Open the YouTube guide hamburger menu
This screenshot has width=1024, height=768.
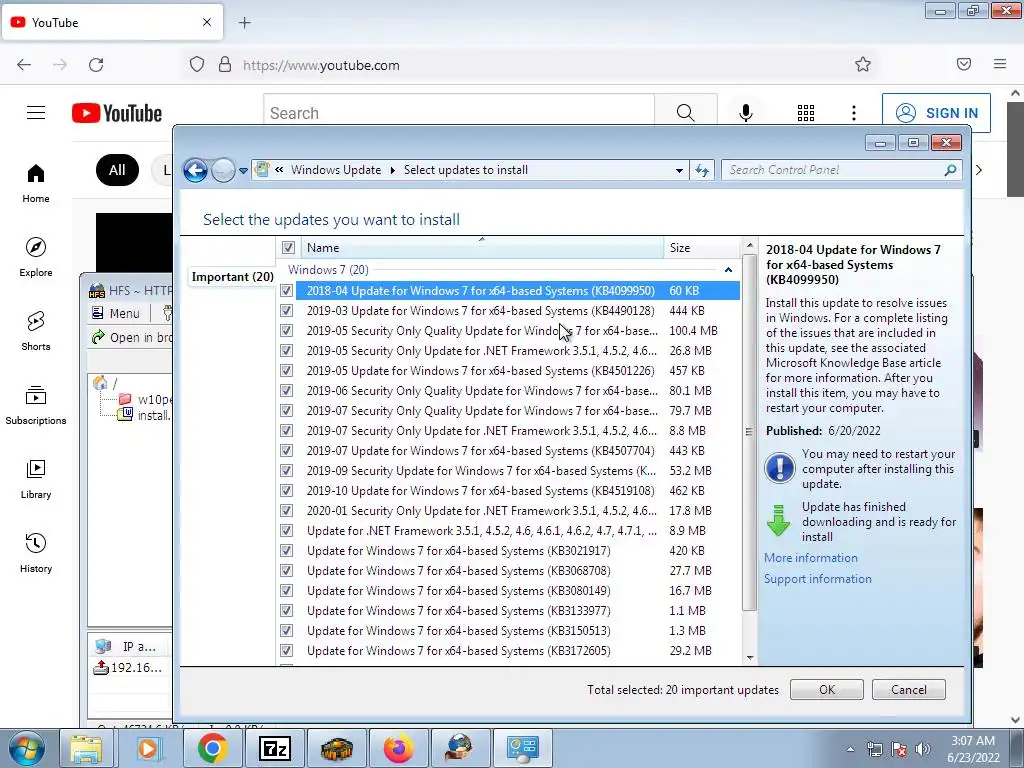pos(36,113)
